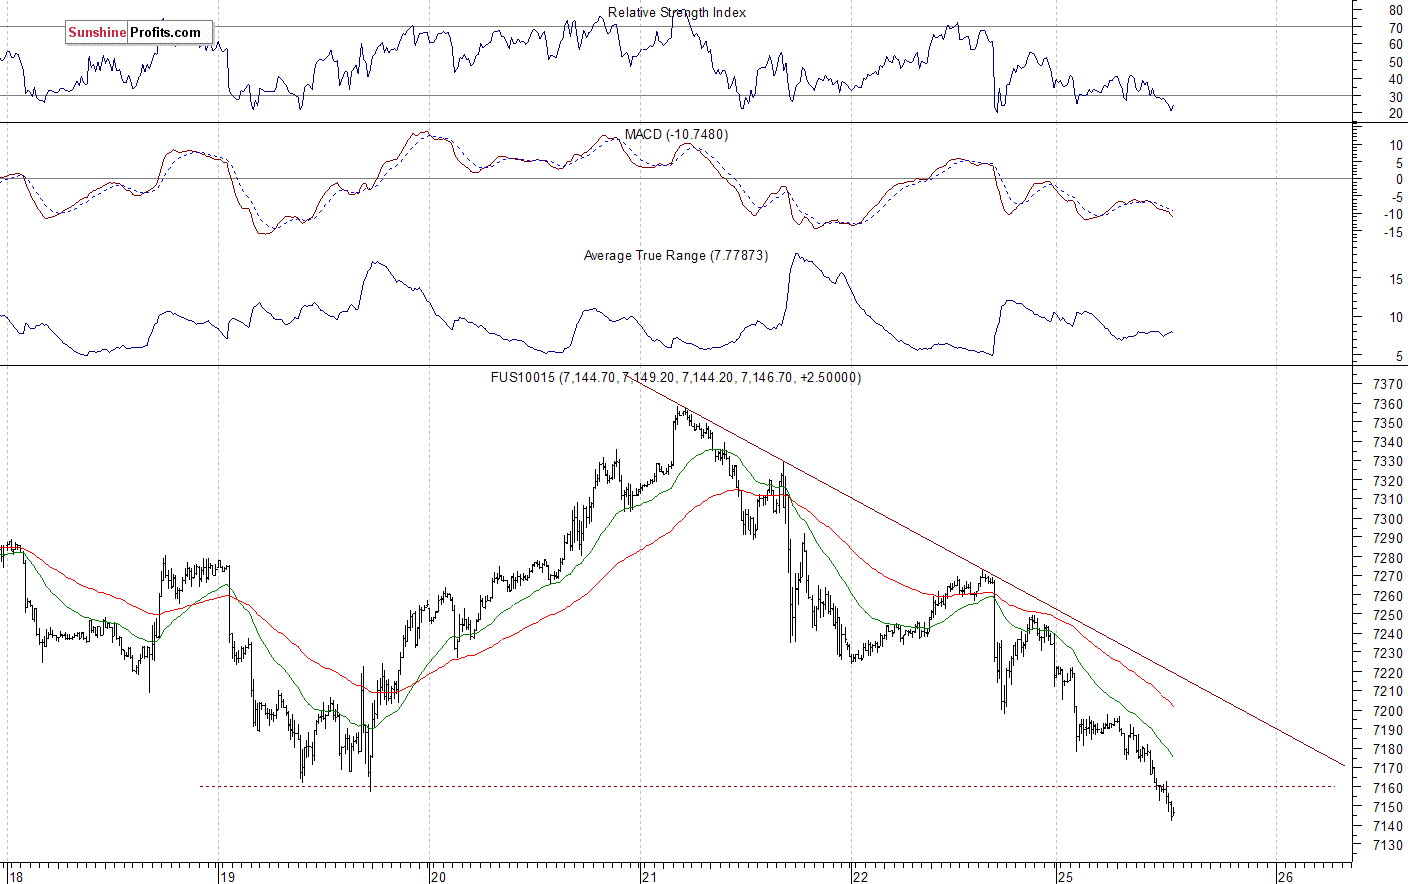Click the 20 level on RSI scale
The width and height of the screenshot is (1408, 884).
point(1395,113)
